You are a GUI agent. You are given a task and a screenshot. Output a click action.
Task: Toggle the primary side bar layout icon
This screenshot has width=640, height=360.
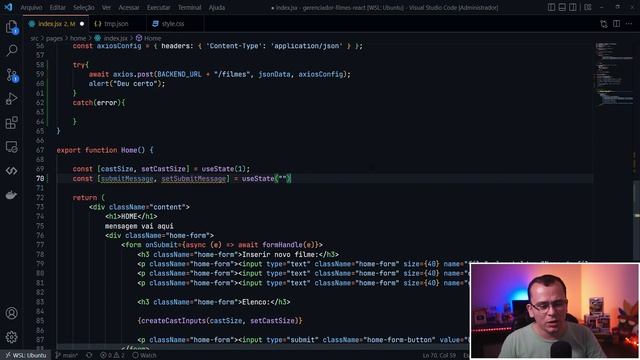click(x=551, y=7)
